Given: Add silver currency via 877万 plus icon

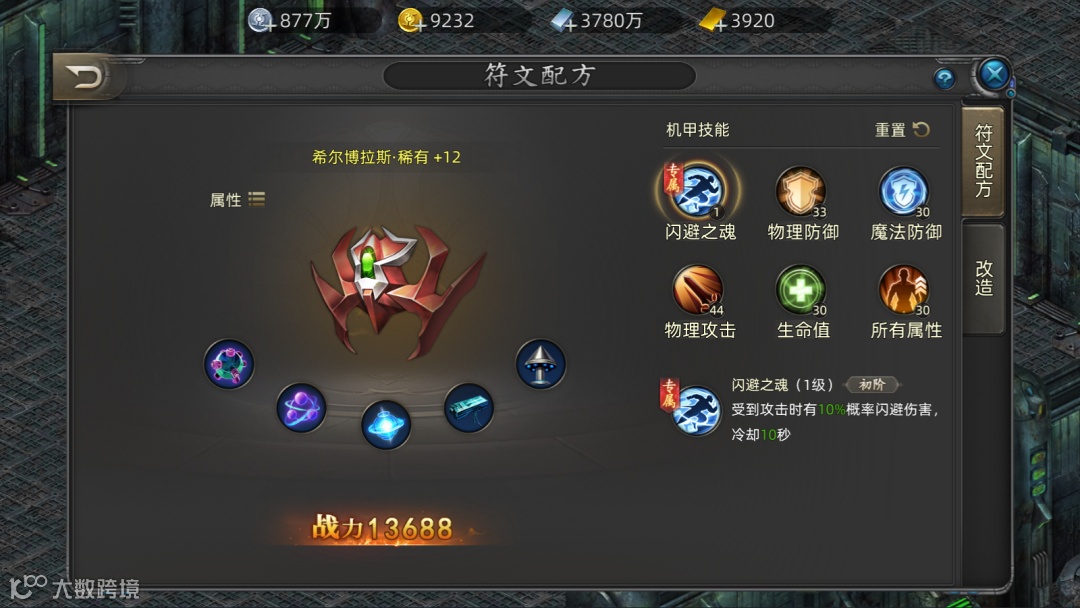Looking at the screenshot, I should coord(261,21).
